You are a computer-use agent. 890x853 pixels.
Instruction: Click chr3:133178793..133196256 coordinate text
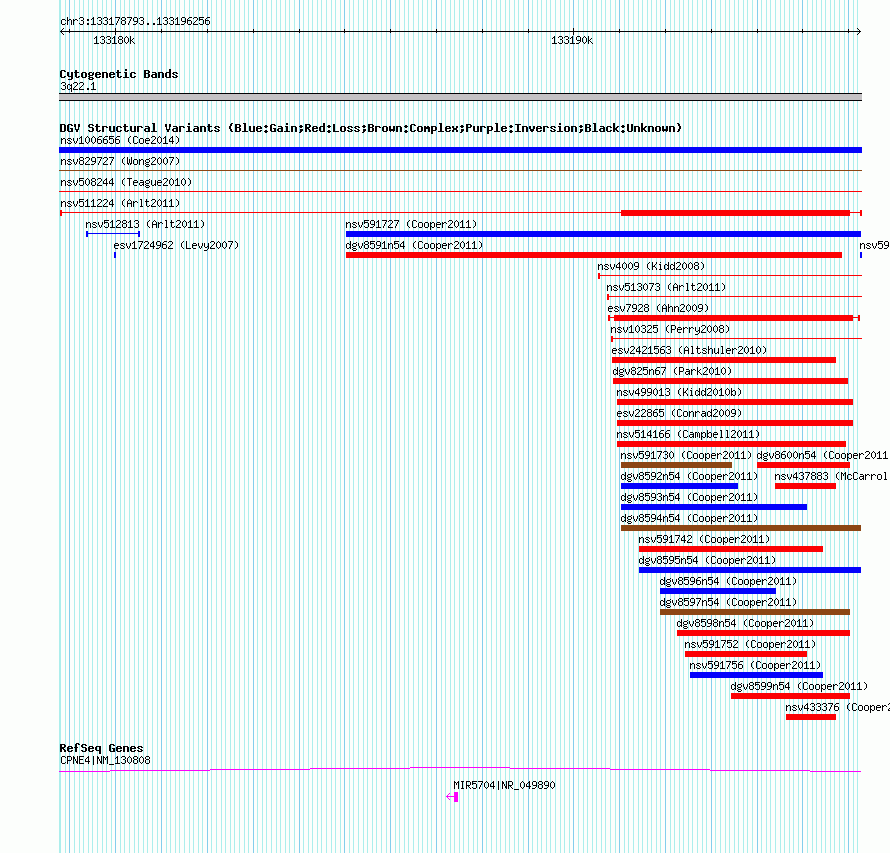coord(135,22)
